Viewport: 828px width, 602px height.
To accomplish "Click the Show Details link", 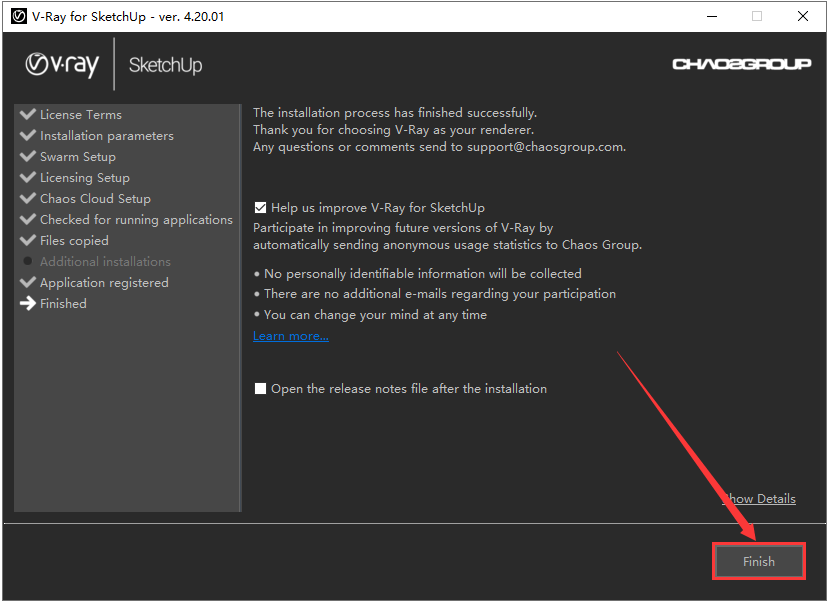I will pyautogui.click(x=759, y=498).
